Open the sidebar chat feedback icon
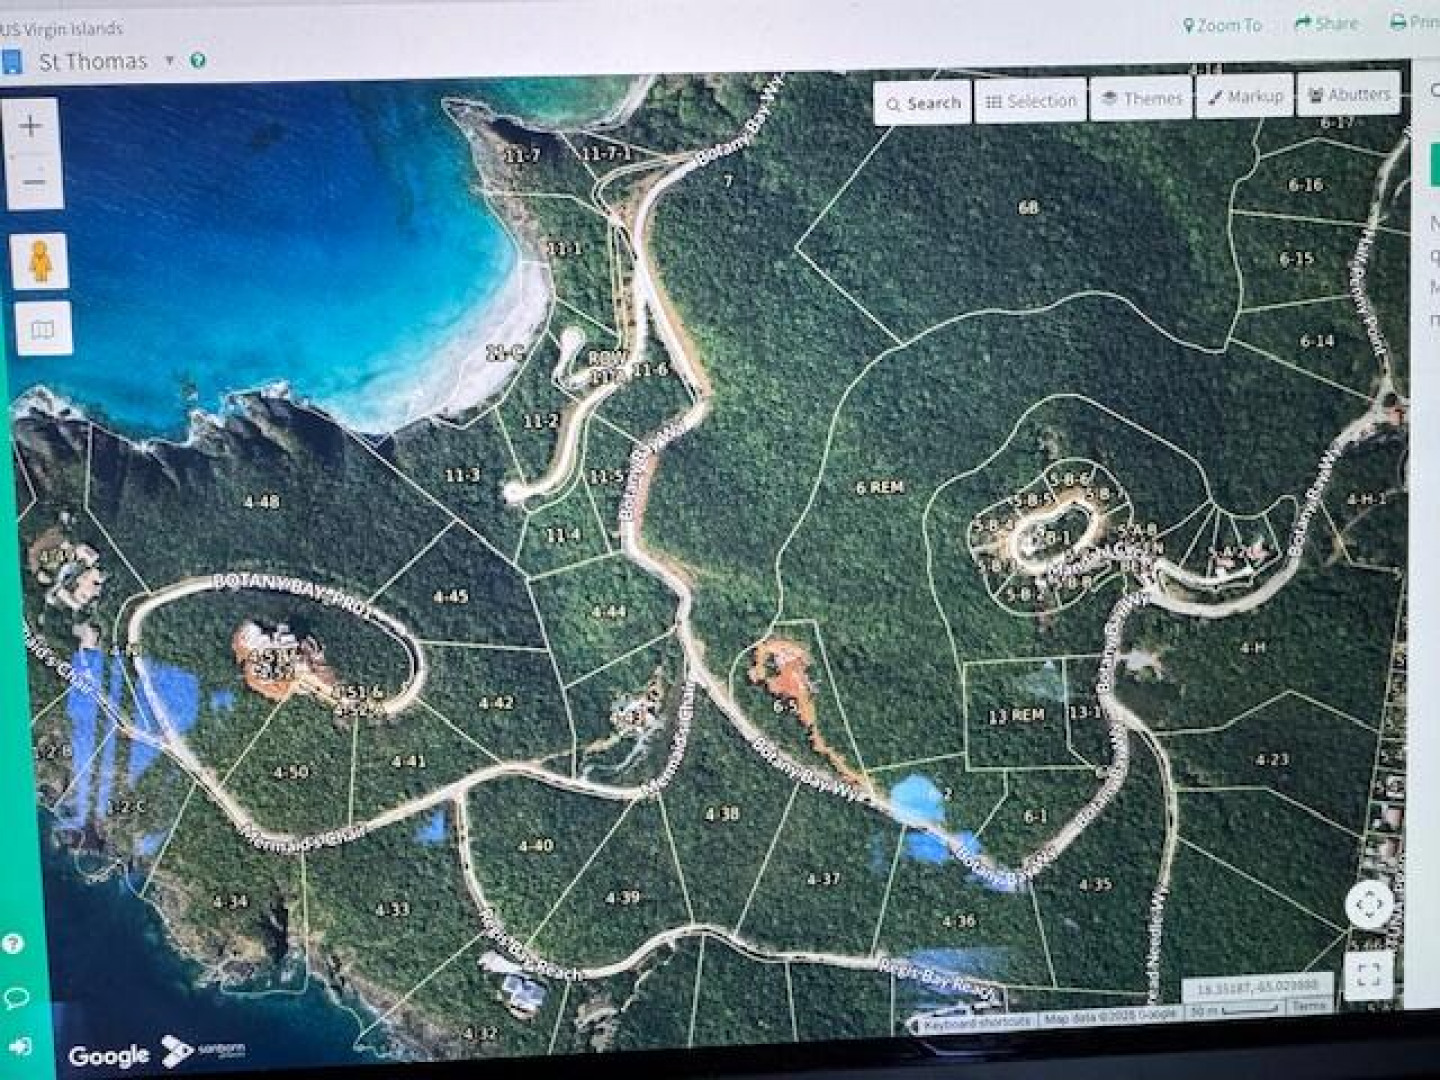 tap(16, 997)
